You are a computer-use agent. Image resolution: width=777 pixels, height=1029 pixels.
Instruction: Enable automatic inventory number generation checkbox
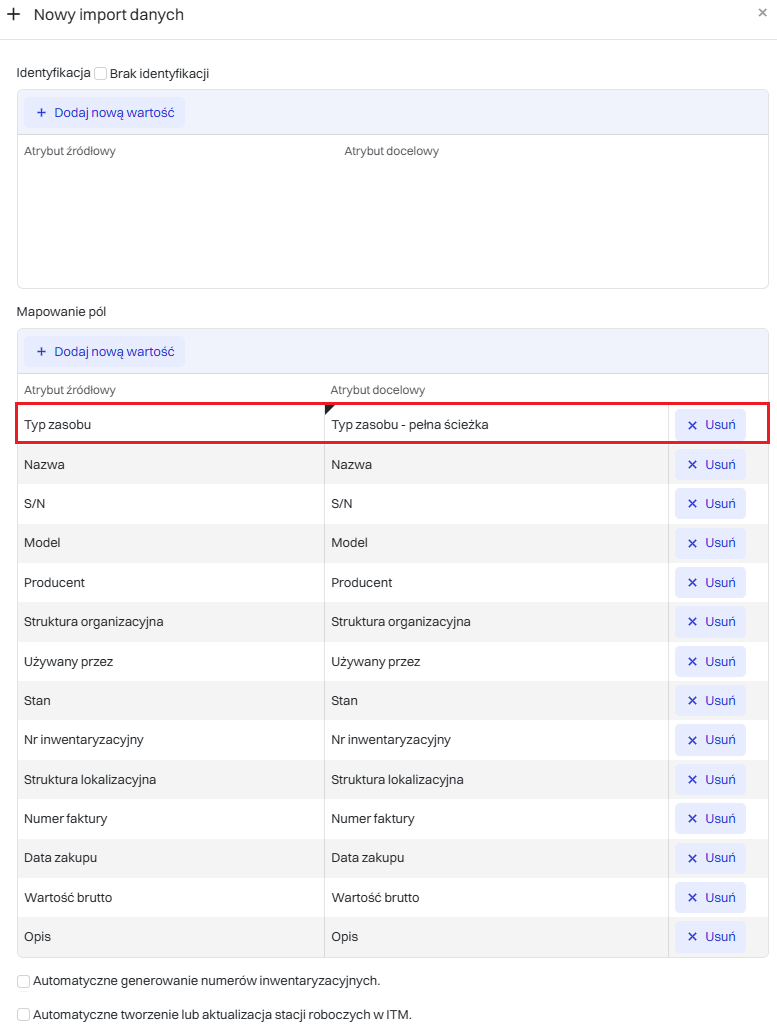pyautogui.click(x=24, y=981)
